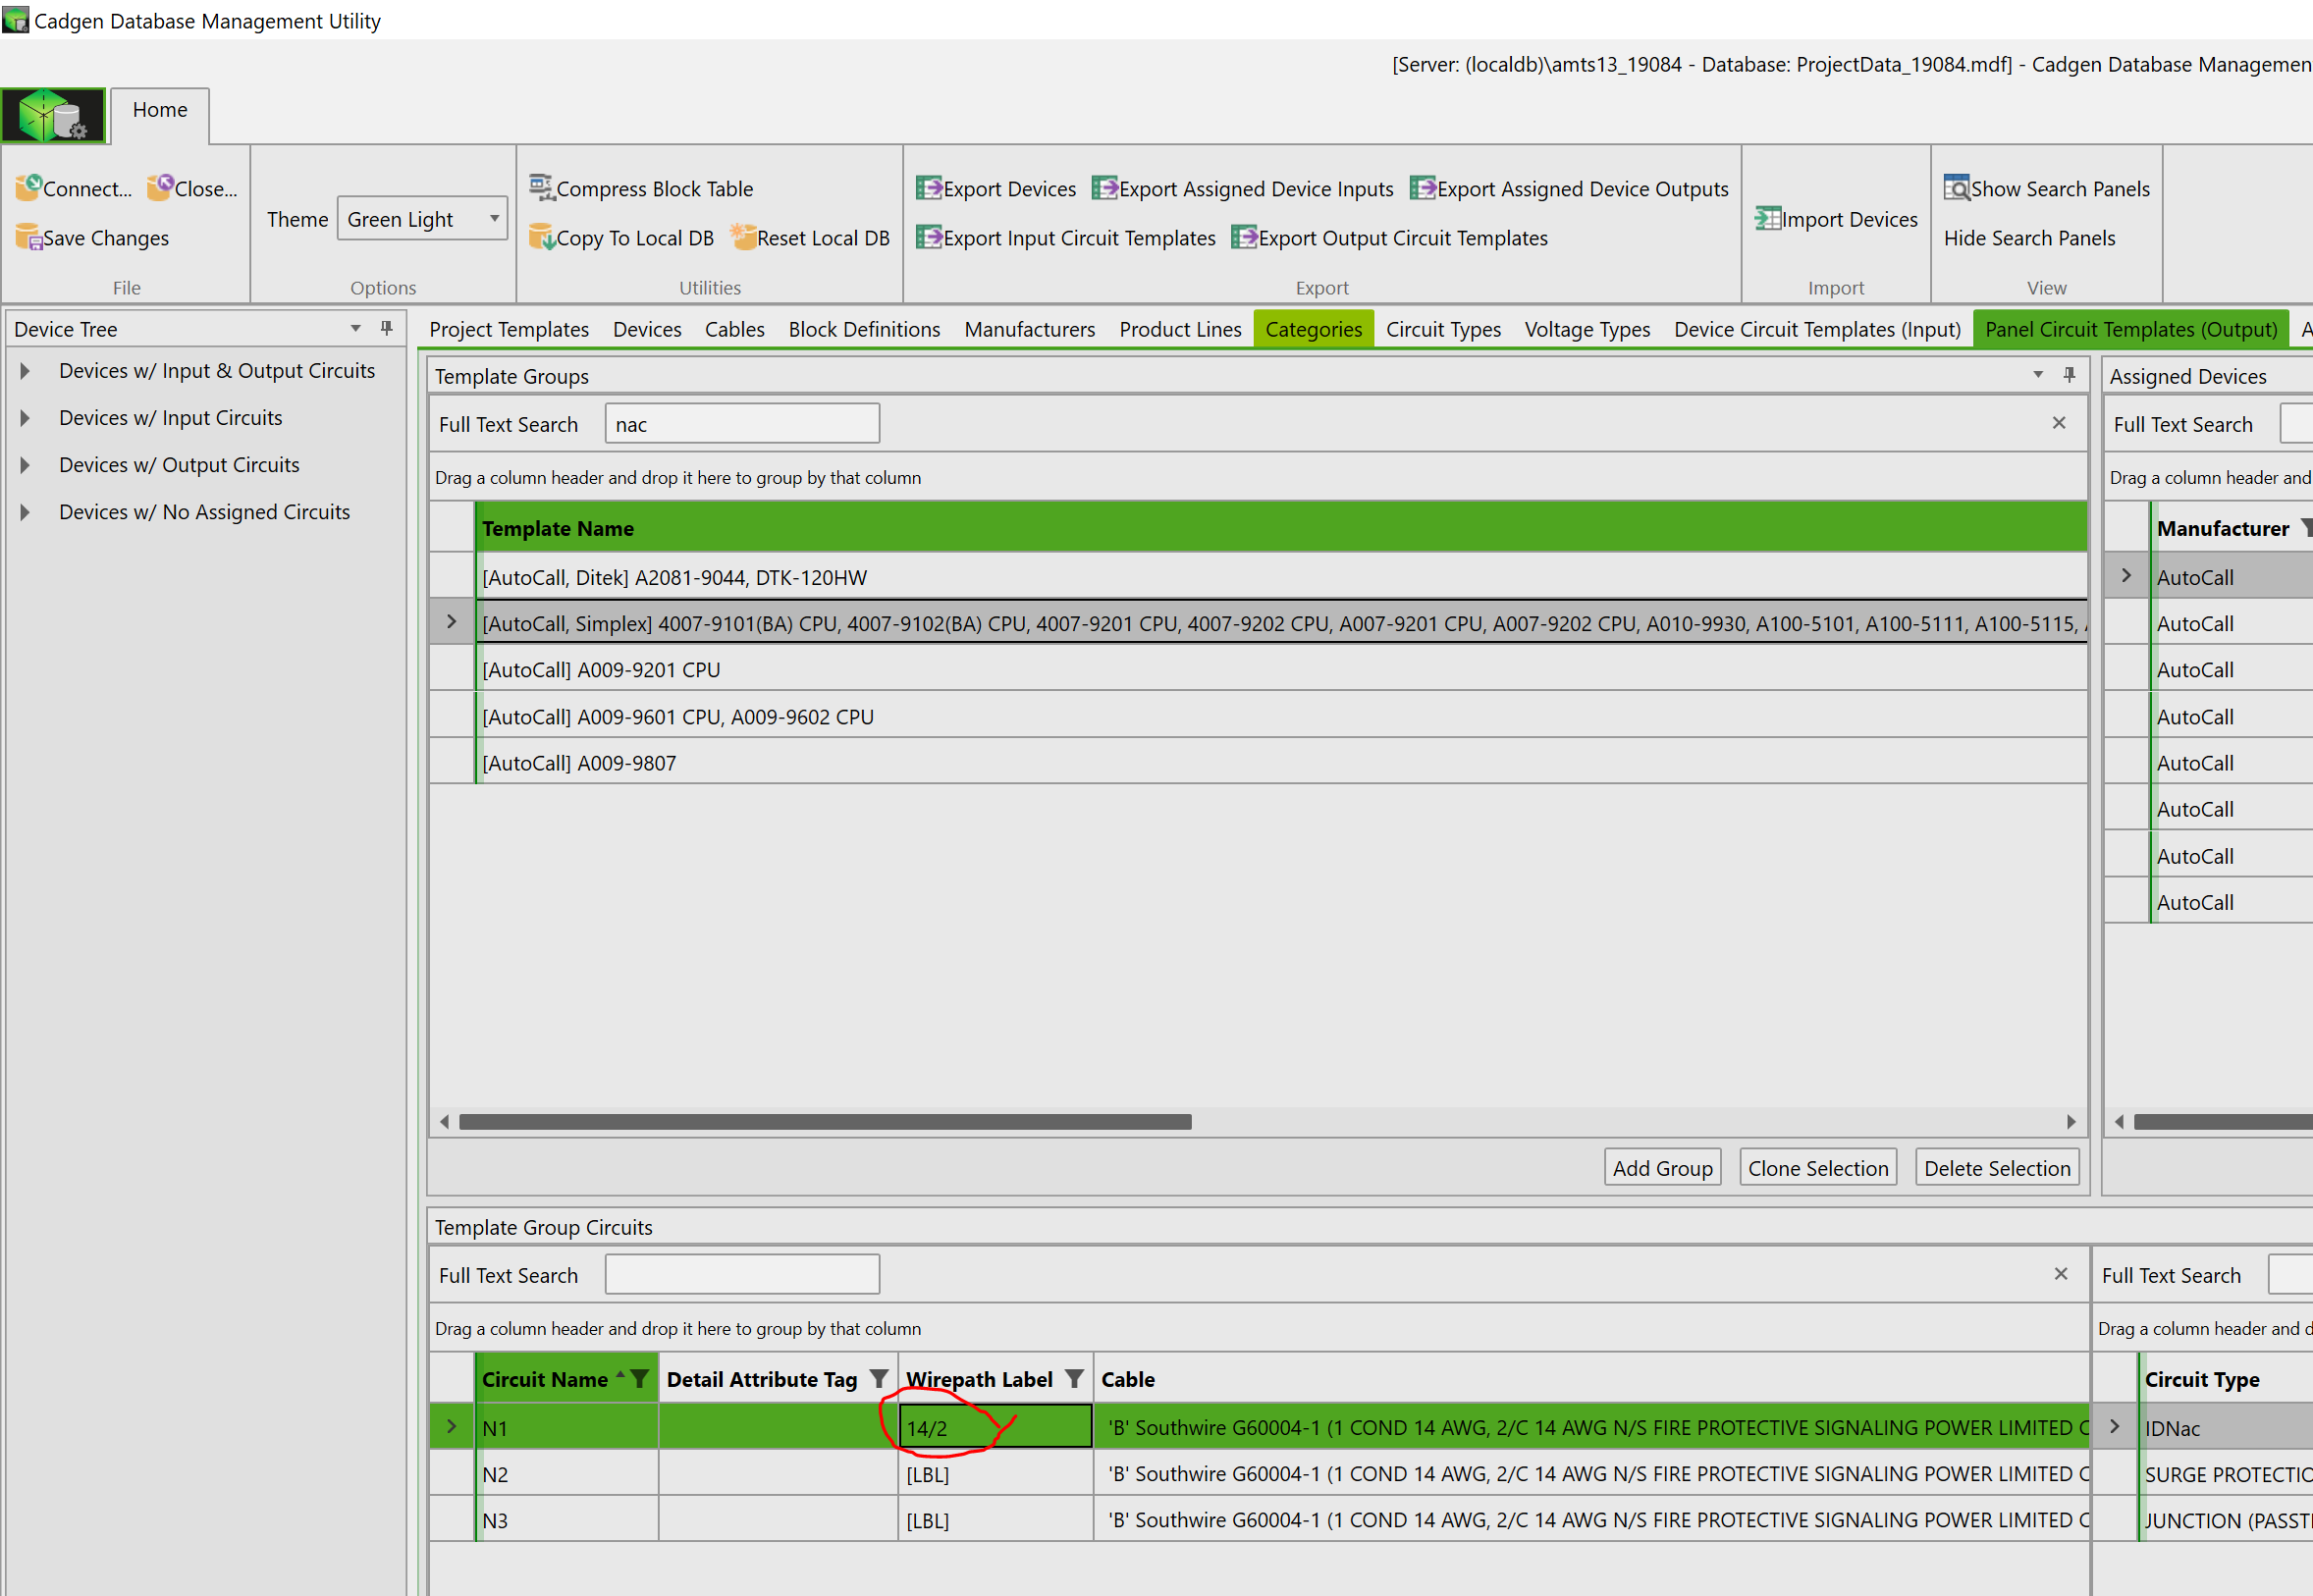The width and height of the screenshot is (2313, 1596).
Task: Click Show Search Panels
Action: 2046,188
